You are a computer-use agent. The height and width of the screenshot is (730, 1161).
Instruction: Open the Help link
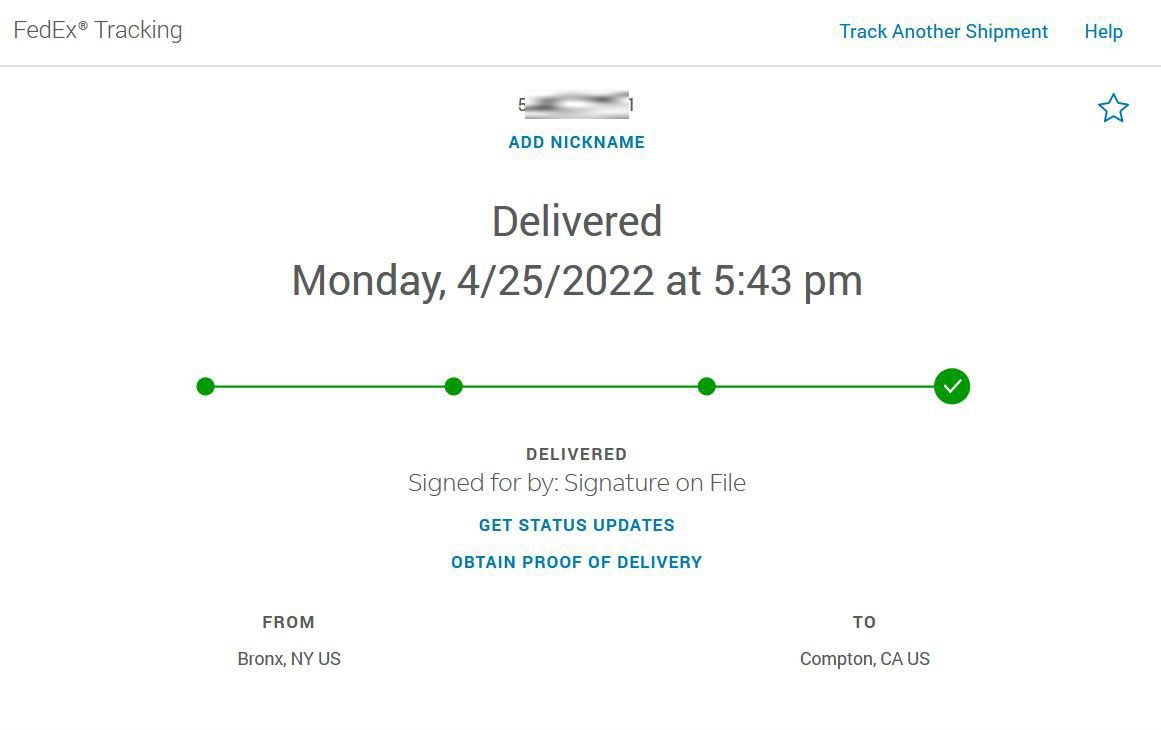coord(1103,32)
